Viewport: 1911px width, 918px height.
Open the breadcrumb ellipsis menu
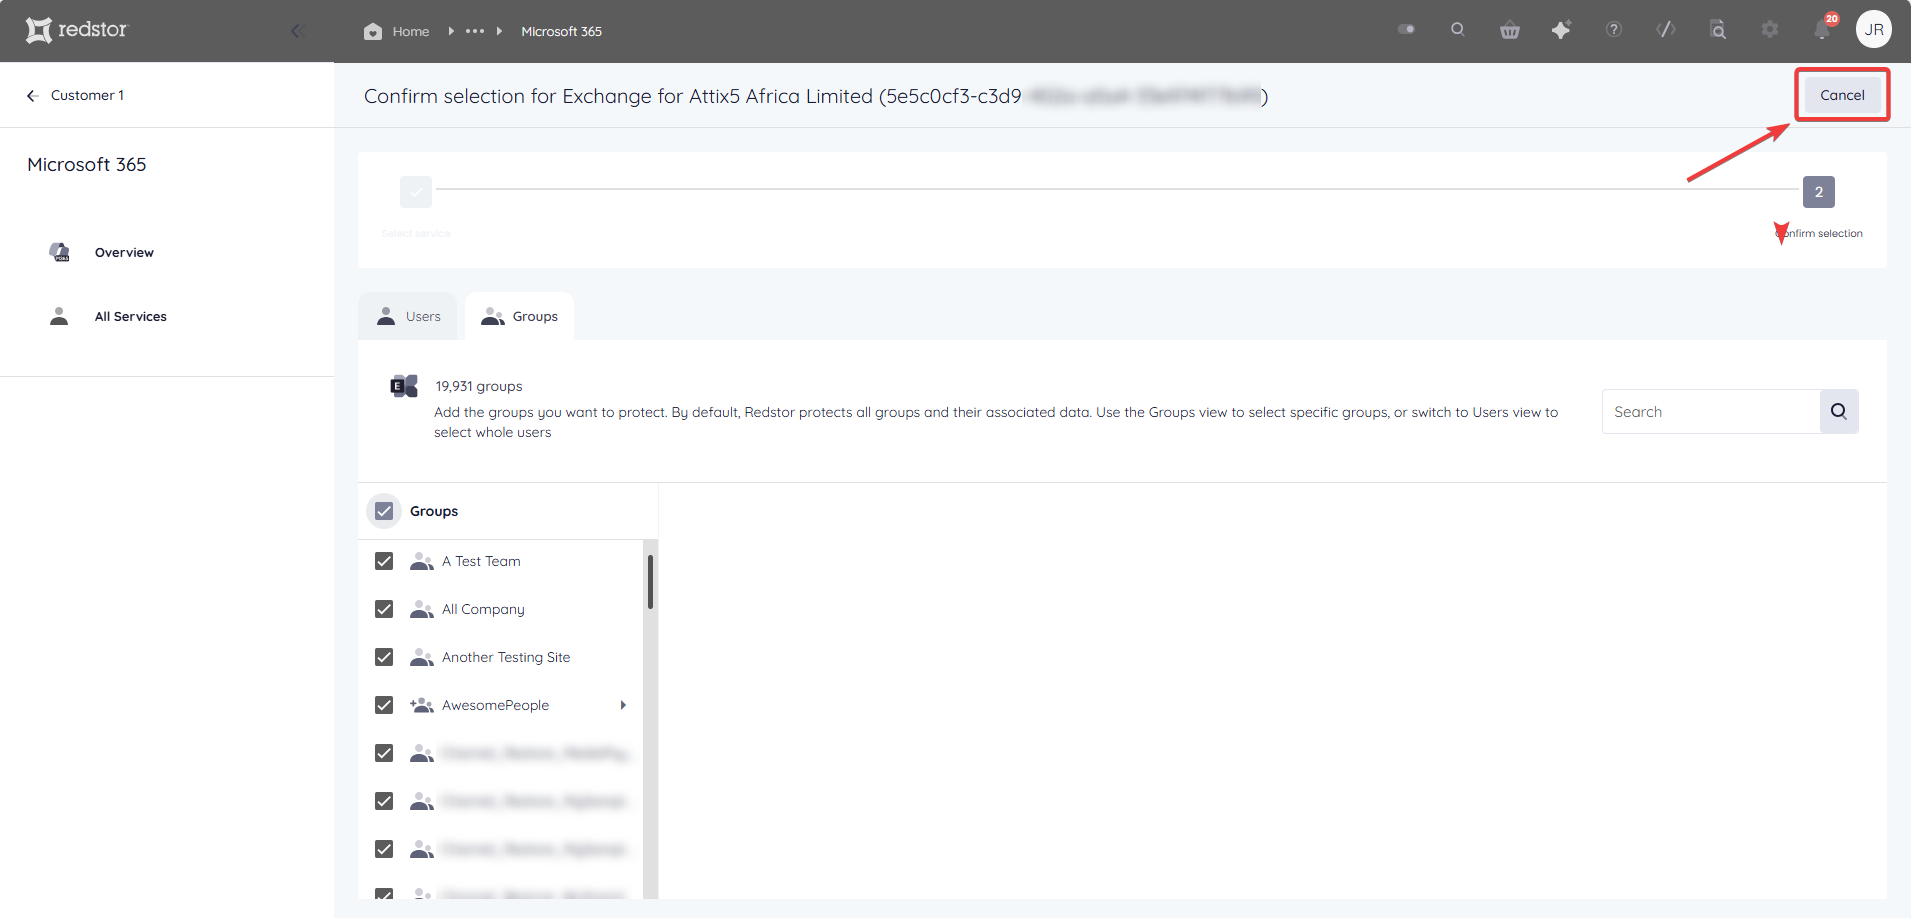point(475,31)
